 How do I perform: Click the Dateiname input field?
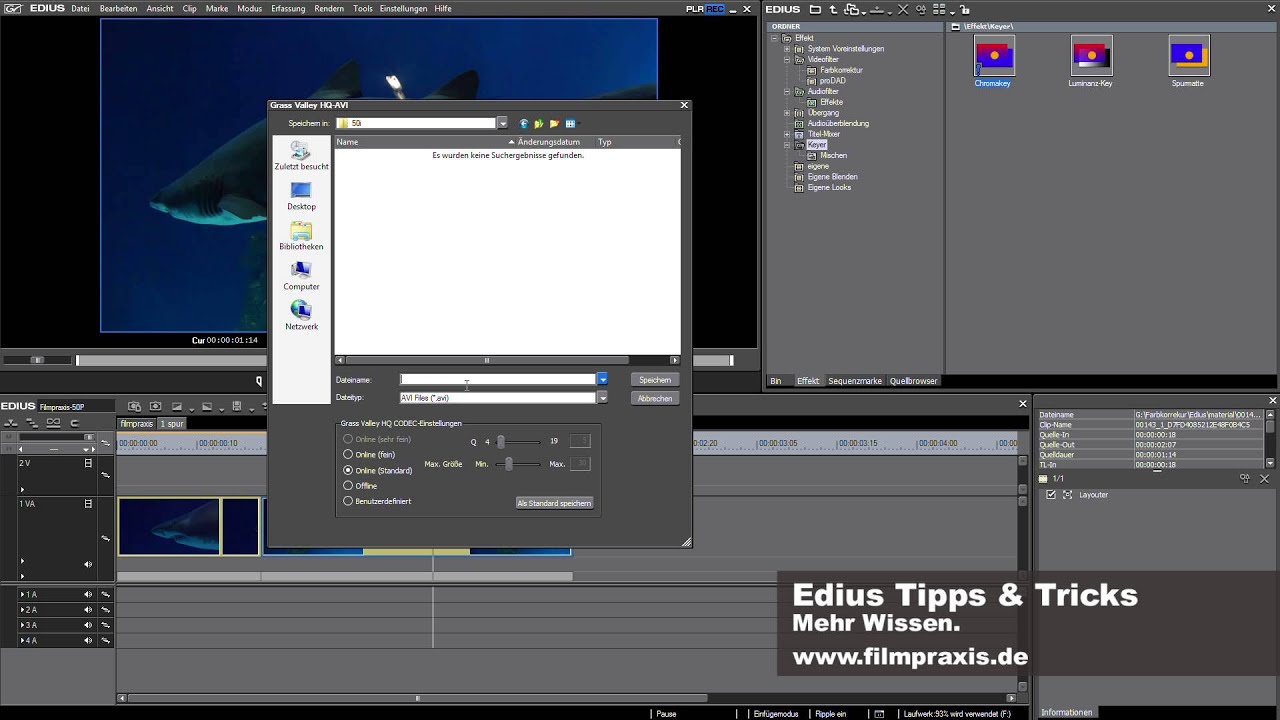pos(498,380)
